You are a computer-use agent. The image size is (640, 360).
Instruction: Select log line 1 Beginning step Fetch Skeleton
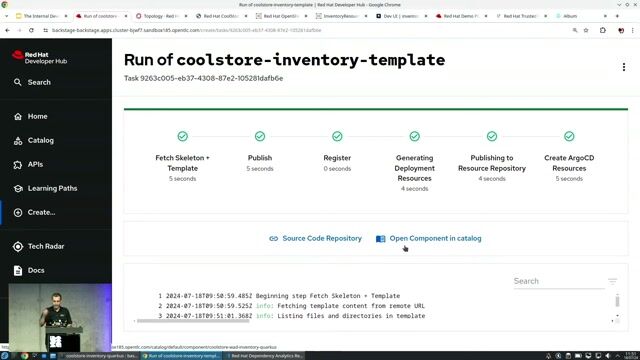279,296
